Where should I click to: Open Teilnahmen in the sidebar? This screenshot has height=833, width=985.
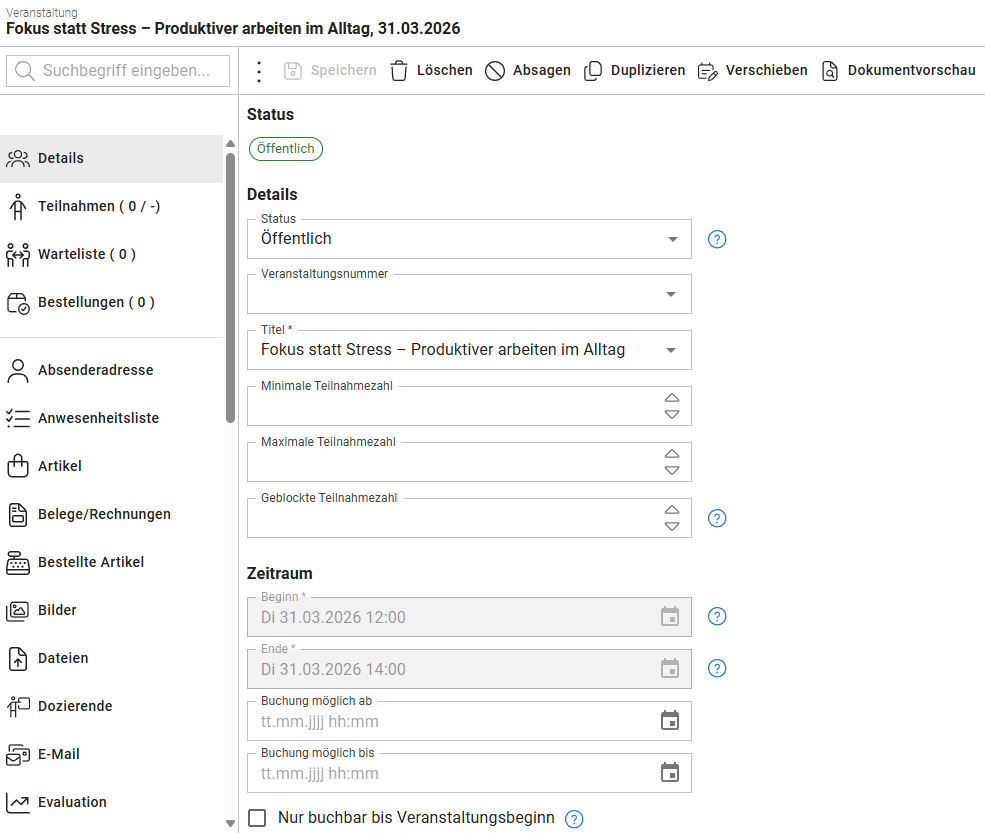pyautogui.click(x=99, y=206)
